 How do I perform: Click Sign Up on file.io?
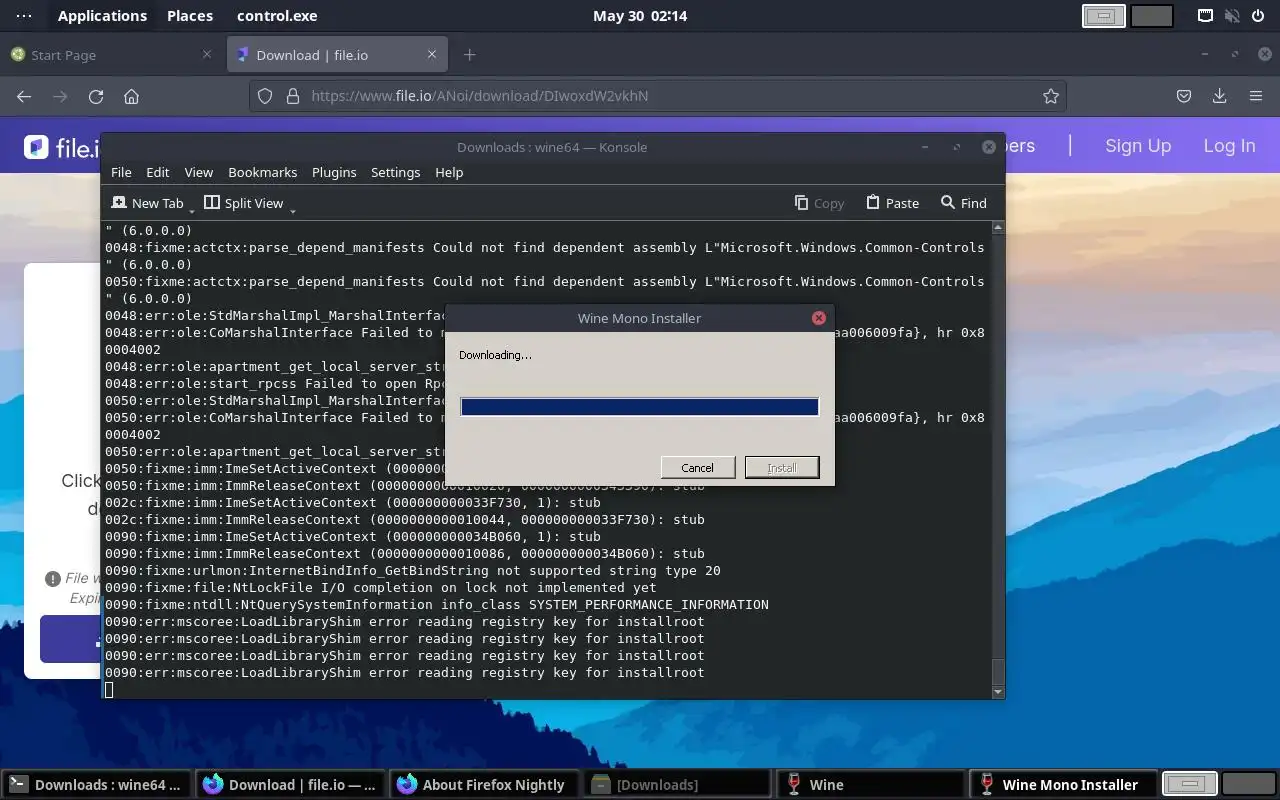click(1138, 146)
